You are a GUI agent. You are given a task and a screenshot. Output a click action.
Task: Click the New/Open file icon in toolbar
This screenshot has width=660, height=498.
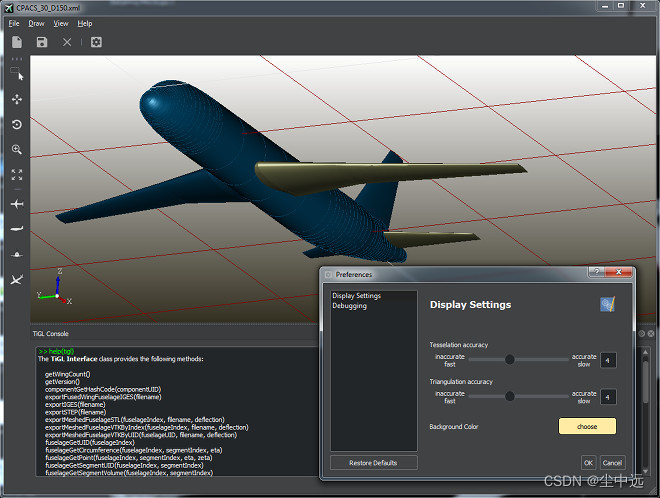17,42
